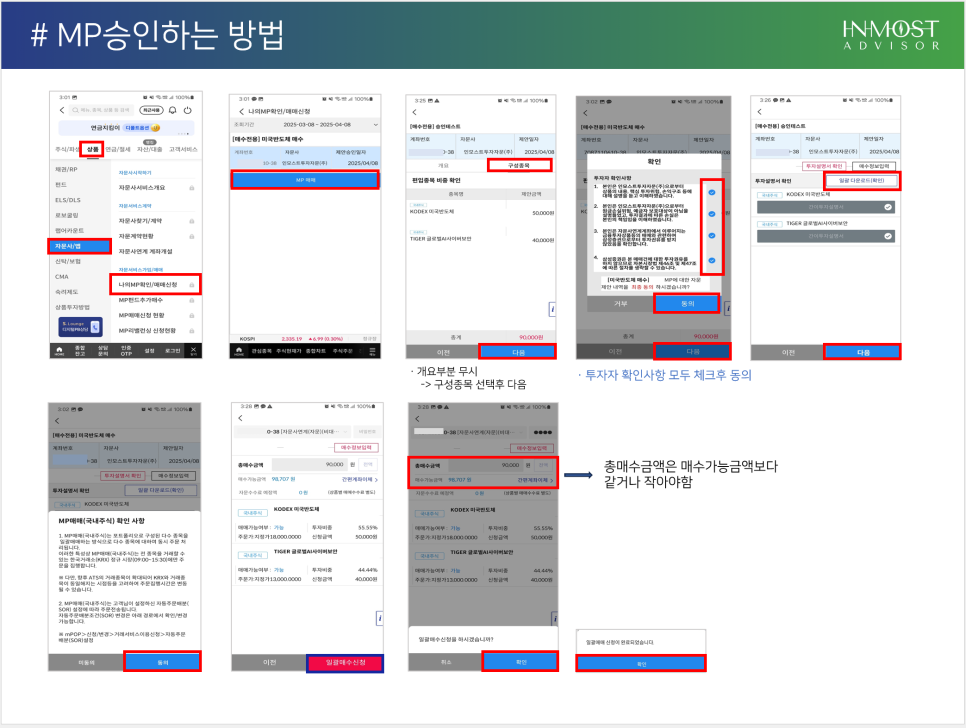The width and height of the screenshot is (966, 728).
Task: Tap 확인 under 일괄매매 신청이 완료되었습니다
Action: (x=641, y=664)
